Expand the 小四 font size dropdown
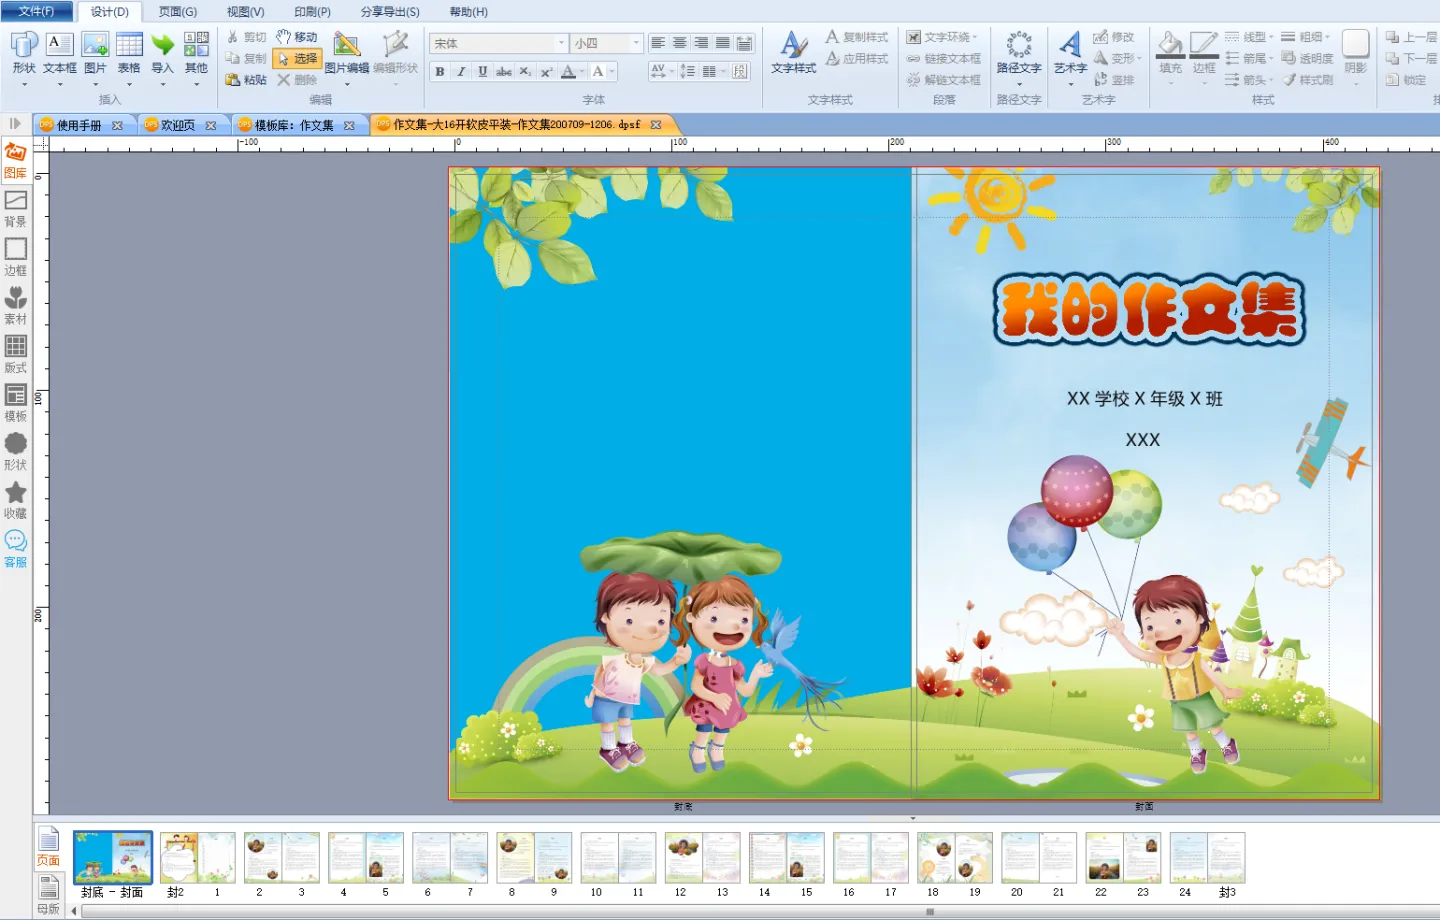Screen dimensions: 1440x920 coord(636,43)
